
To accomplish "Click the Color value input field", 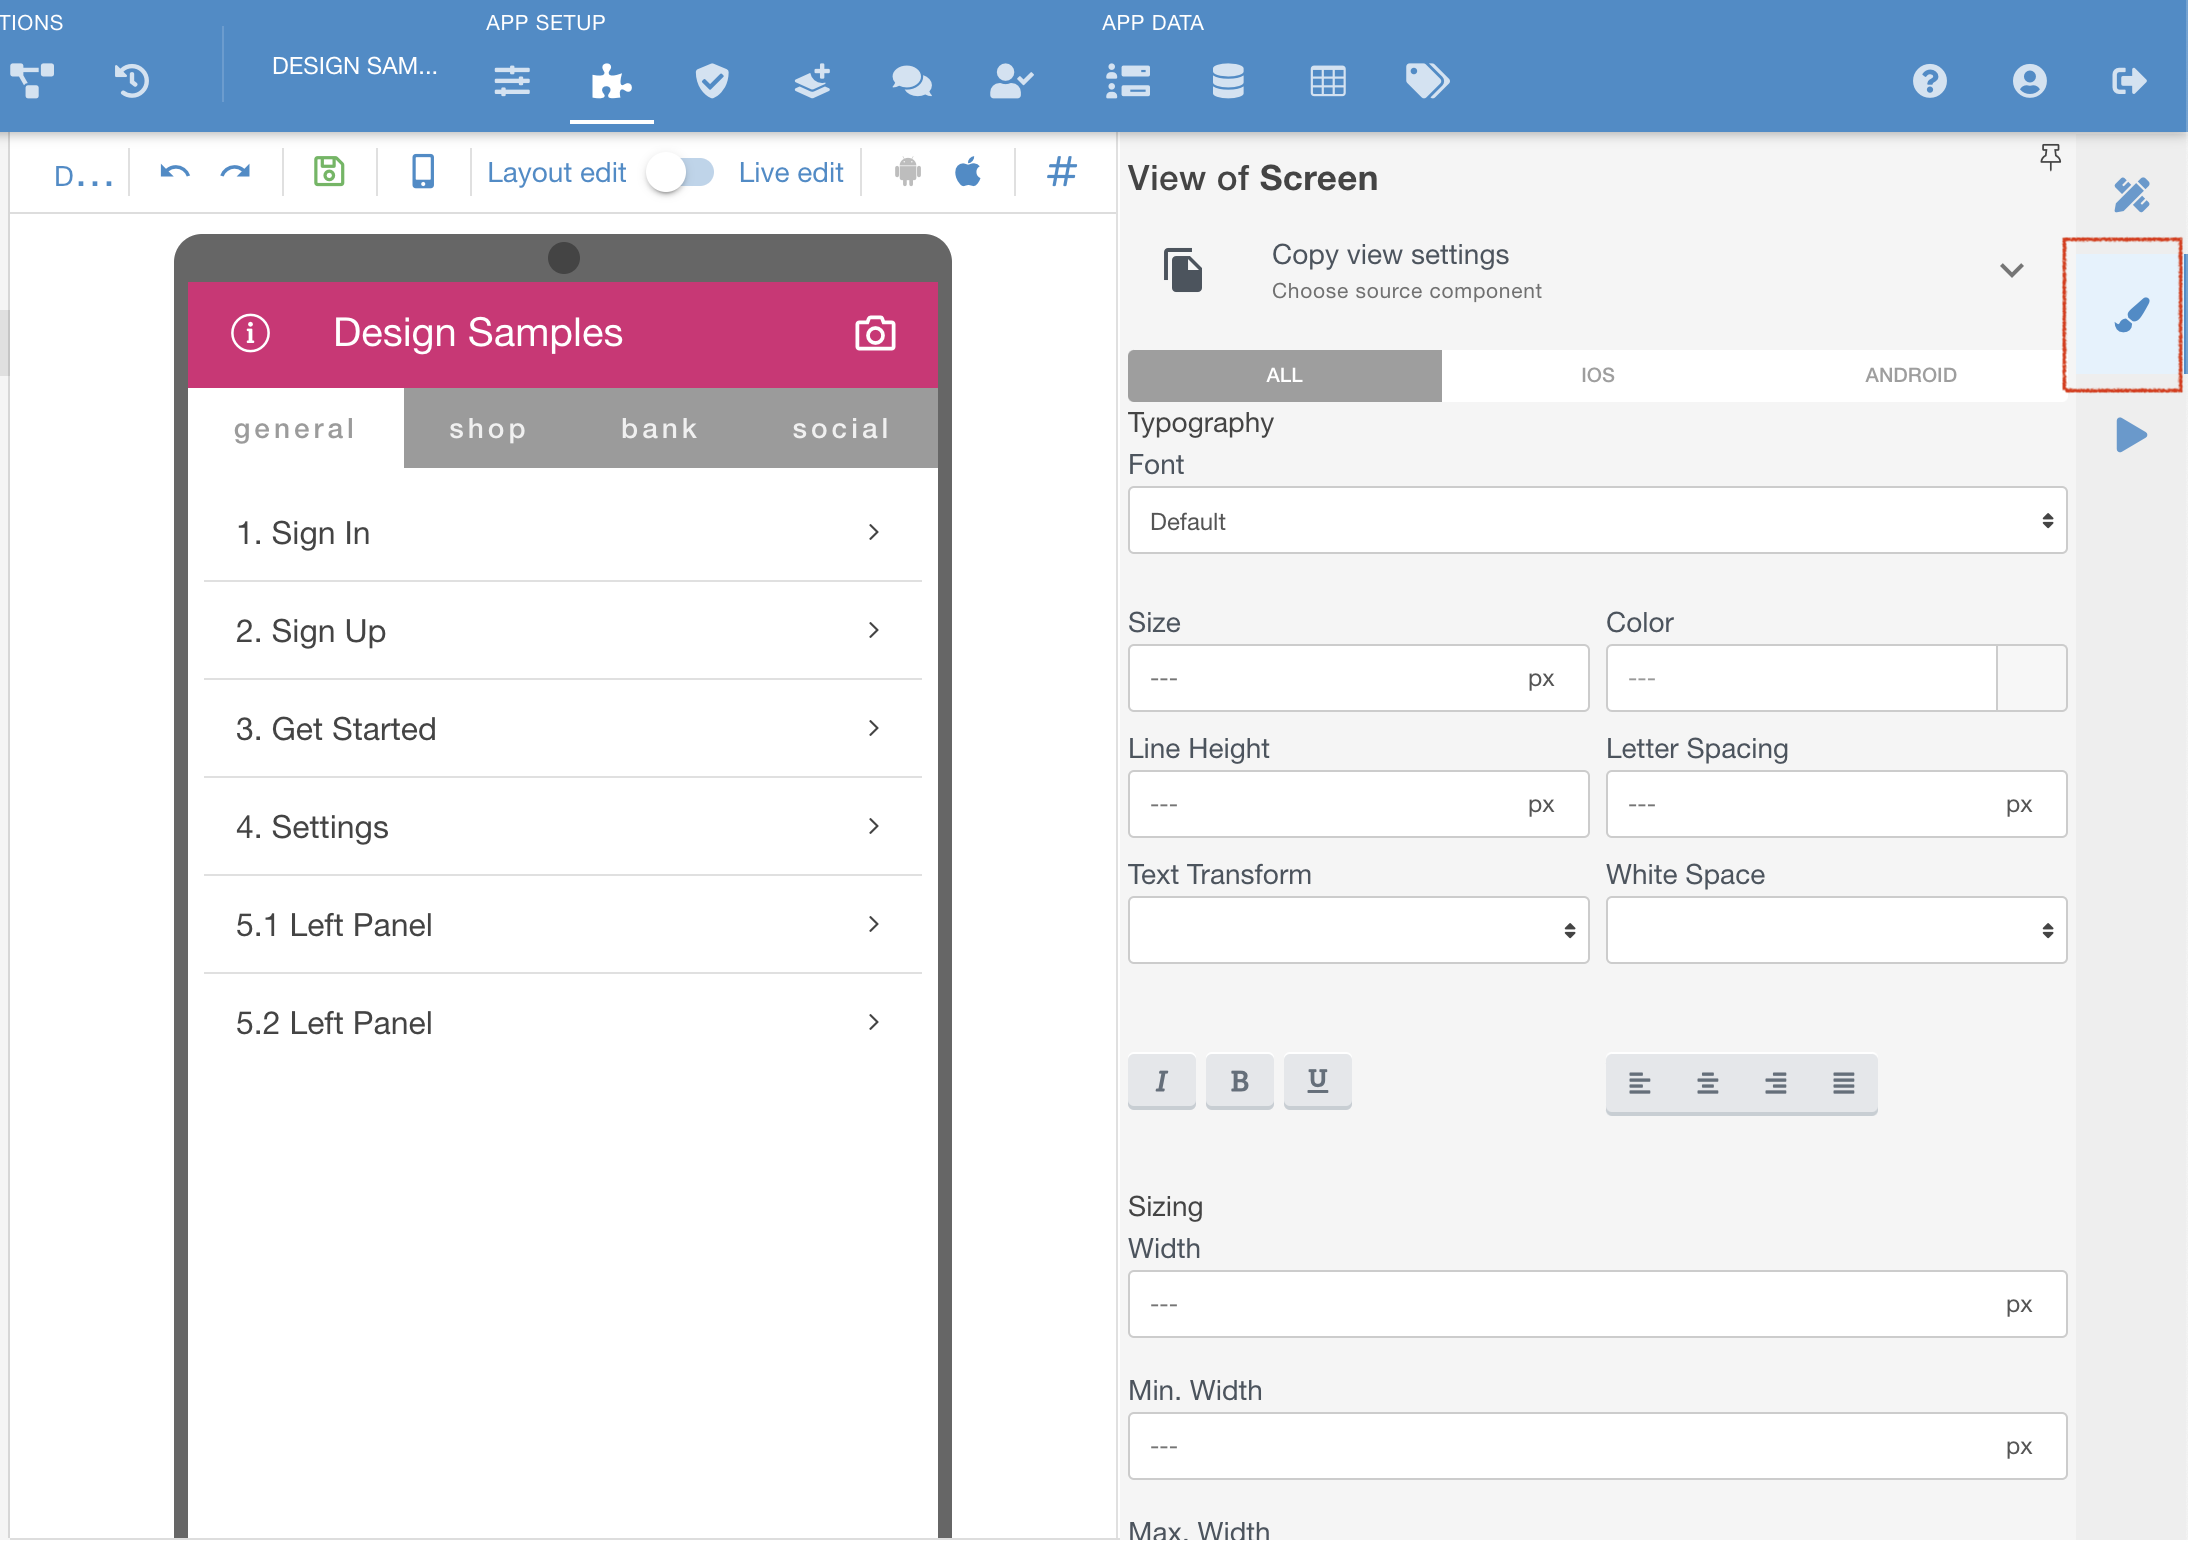I will pos(1801,678).
